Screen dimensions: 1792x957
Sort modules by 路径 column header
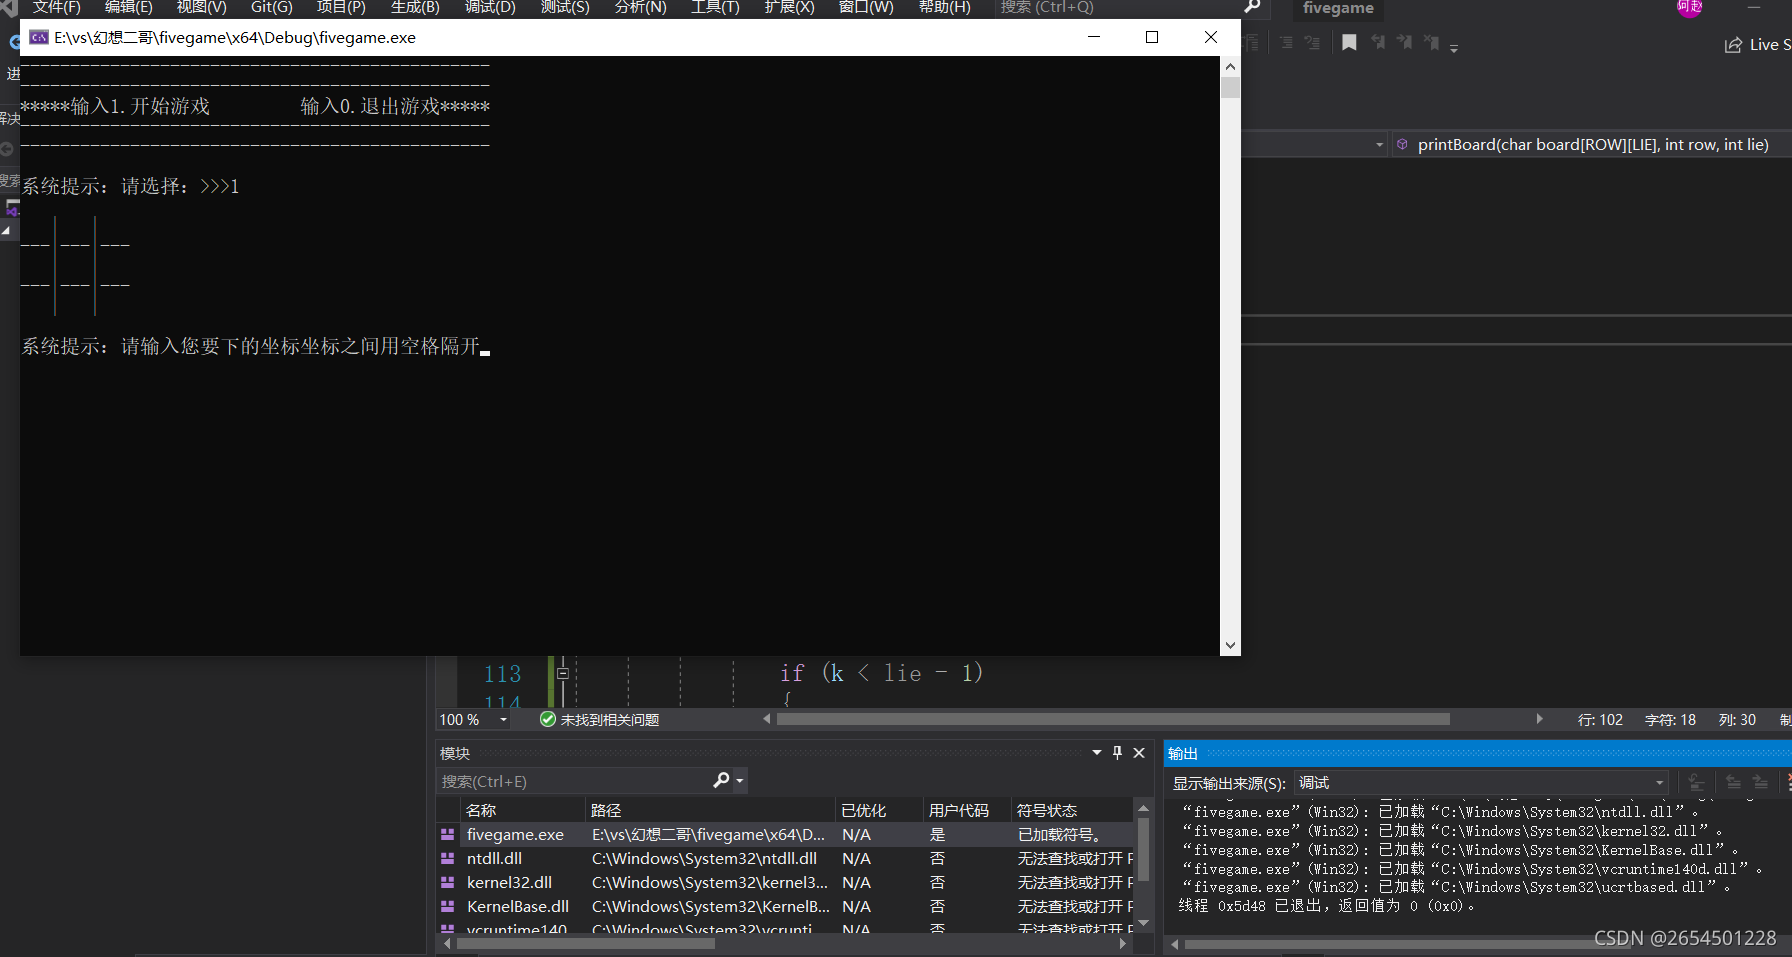pyautogui.click(x=710, y=810)
